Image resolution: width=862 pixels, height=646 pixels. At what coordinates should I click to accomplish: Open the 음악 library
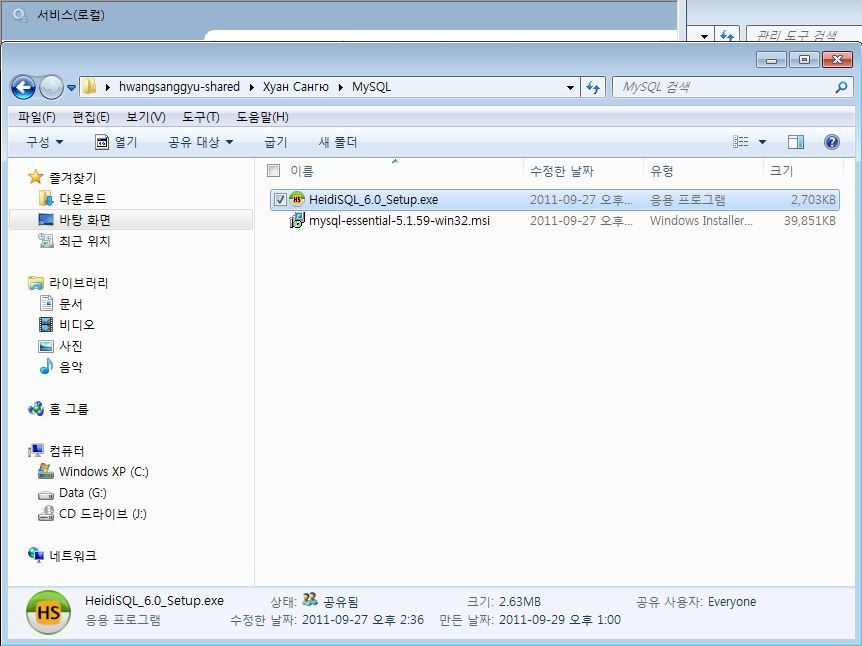click(x=71, y=367)
